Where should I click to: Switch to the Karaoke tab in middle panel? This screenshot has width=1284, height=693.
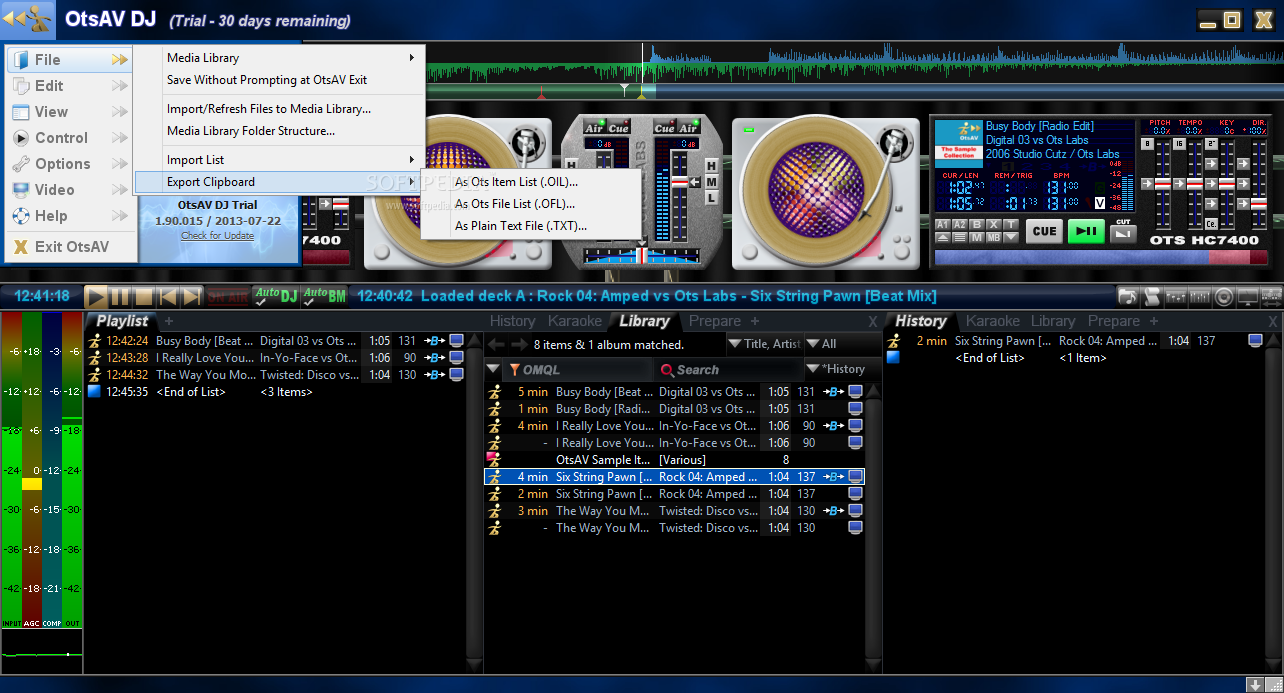[575, 321]
